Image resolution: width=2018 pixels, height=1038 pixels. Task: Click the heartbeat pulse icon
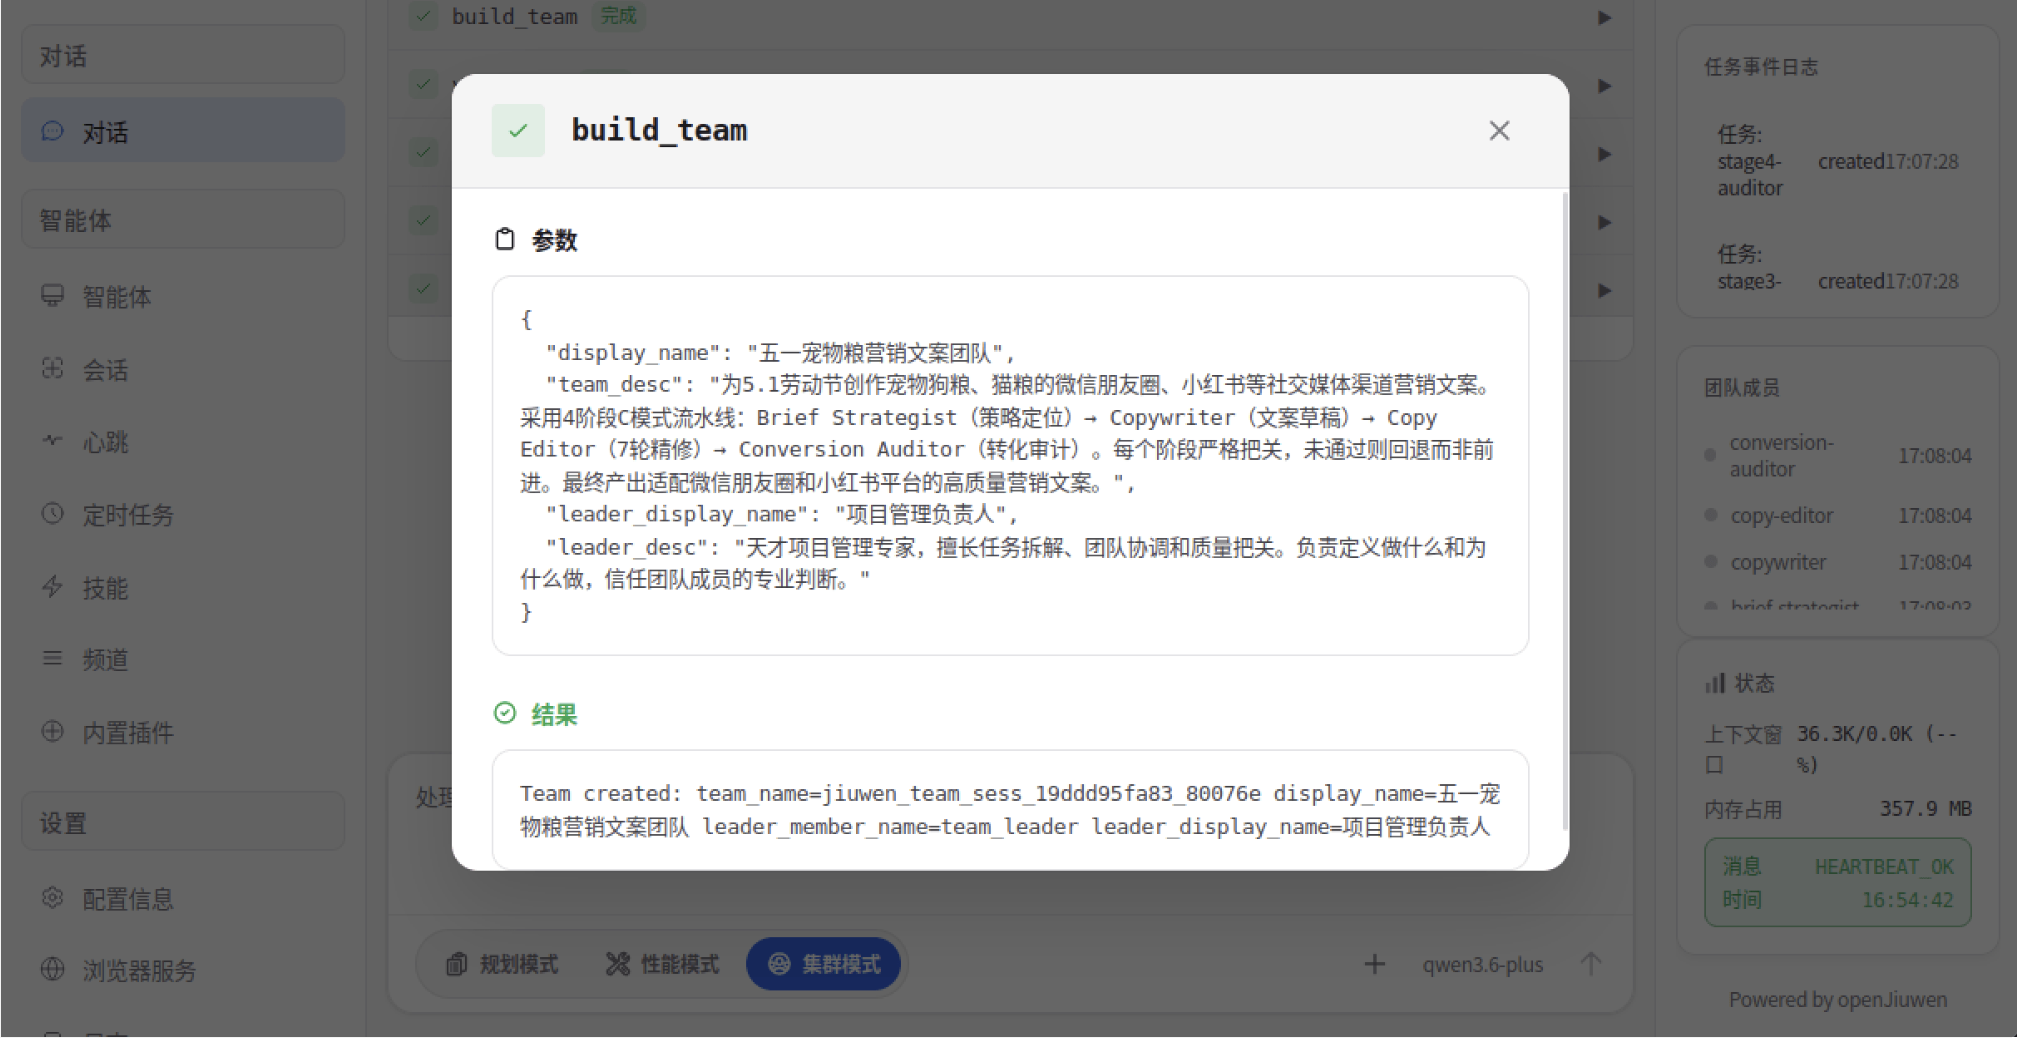click(52, 440)
